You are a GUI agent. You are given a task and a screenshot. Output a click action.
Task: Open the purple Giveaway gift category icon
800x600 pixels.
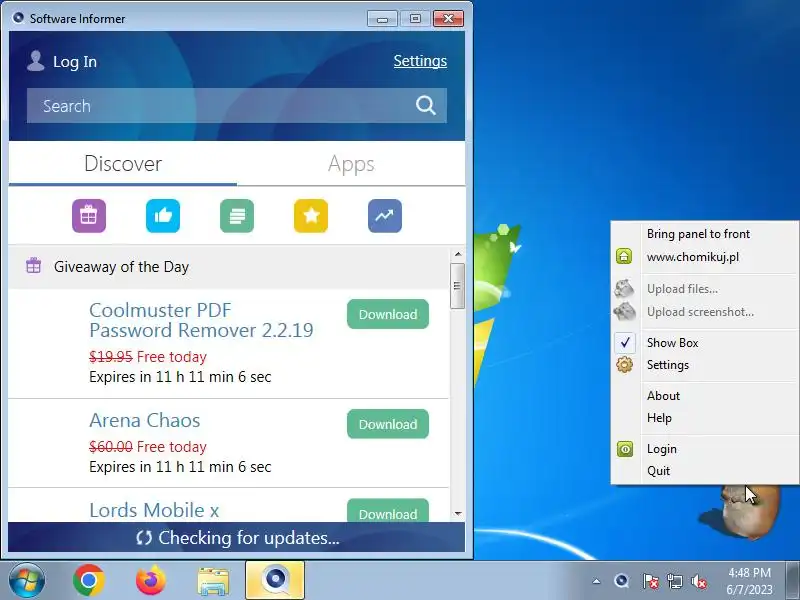[x=89, y=216]
